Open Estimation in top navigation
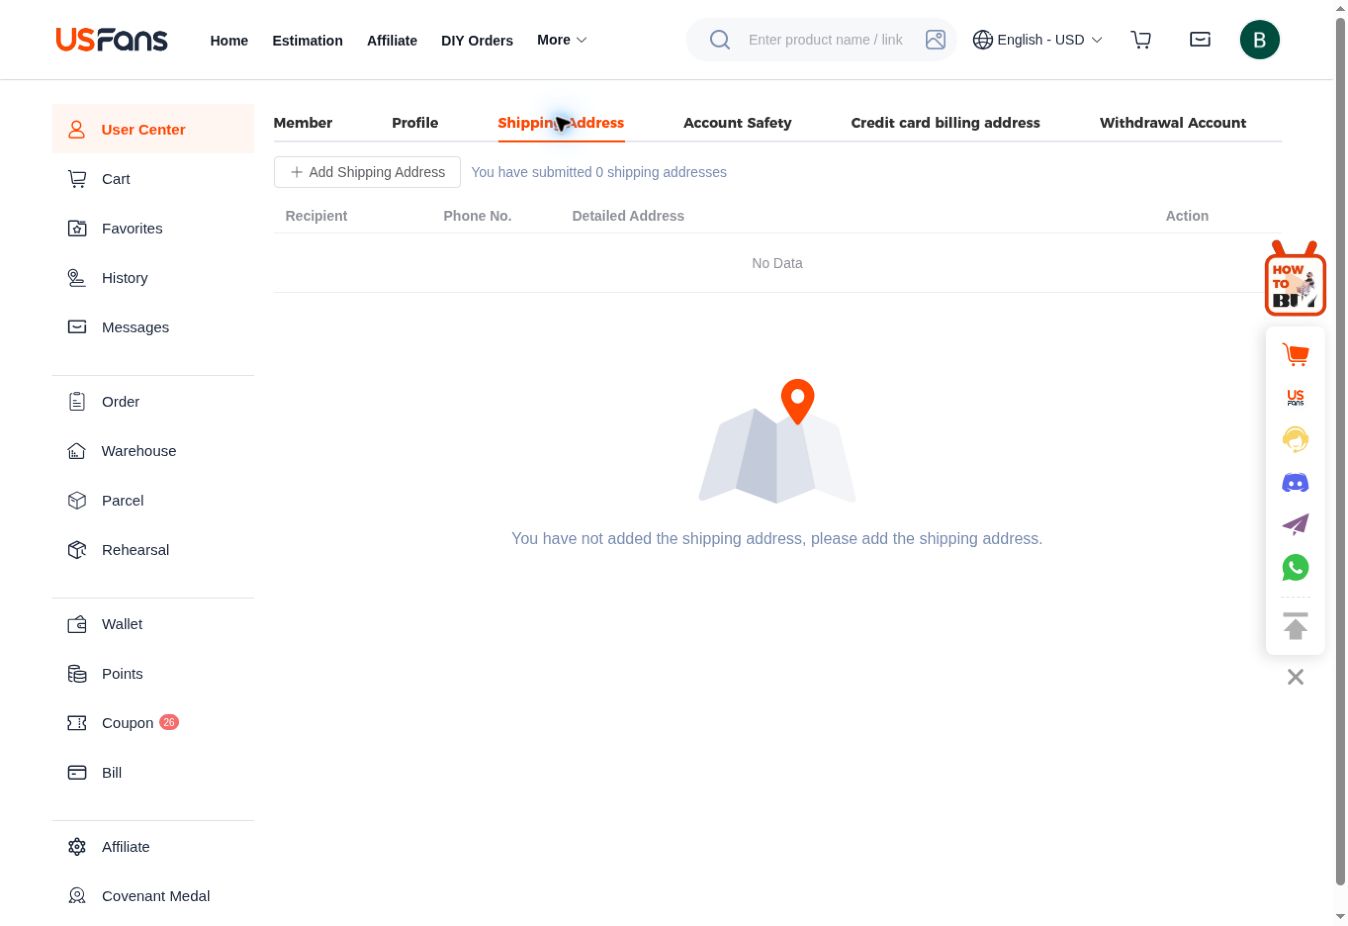Image resolution: width=1348 pixels, height=926 pixels. 307,41
